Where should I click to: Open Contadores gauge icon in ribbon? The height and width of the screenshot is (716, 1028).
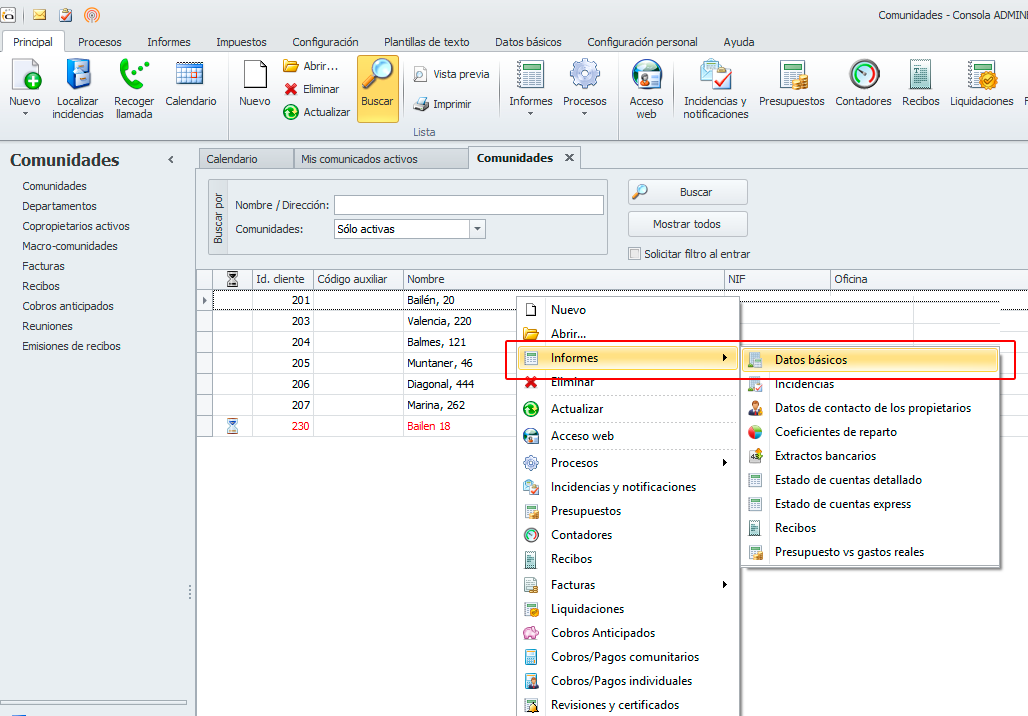pyautogui.click(x=863, y=85)
